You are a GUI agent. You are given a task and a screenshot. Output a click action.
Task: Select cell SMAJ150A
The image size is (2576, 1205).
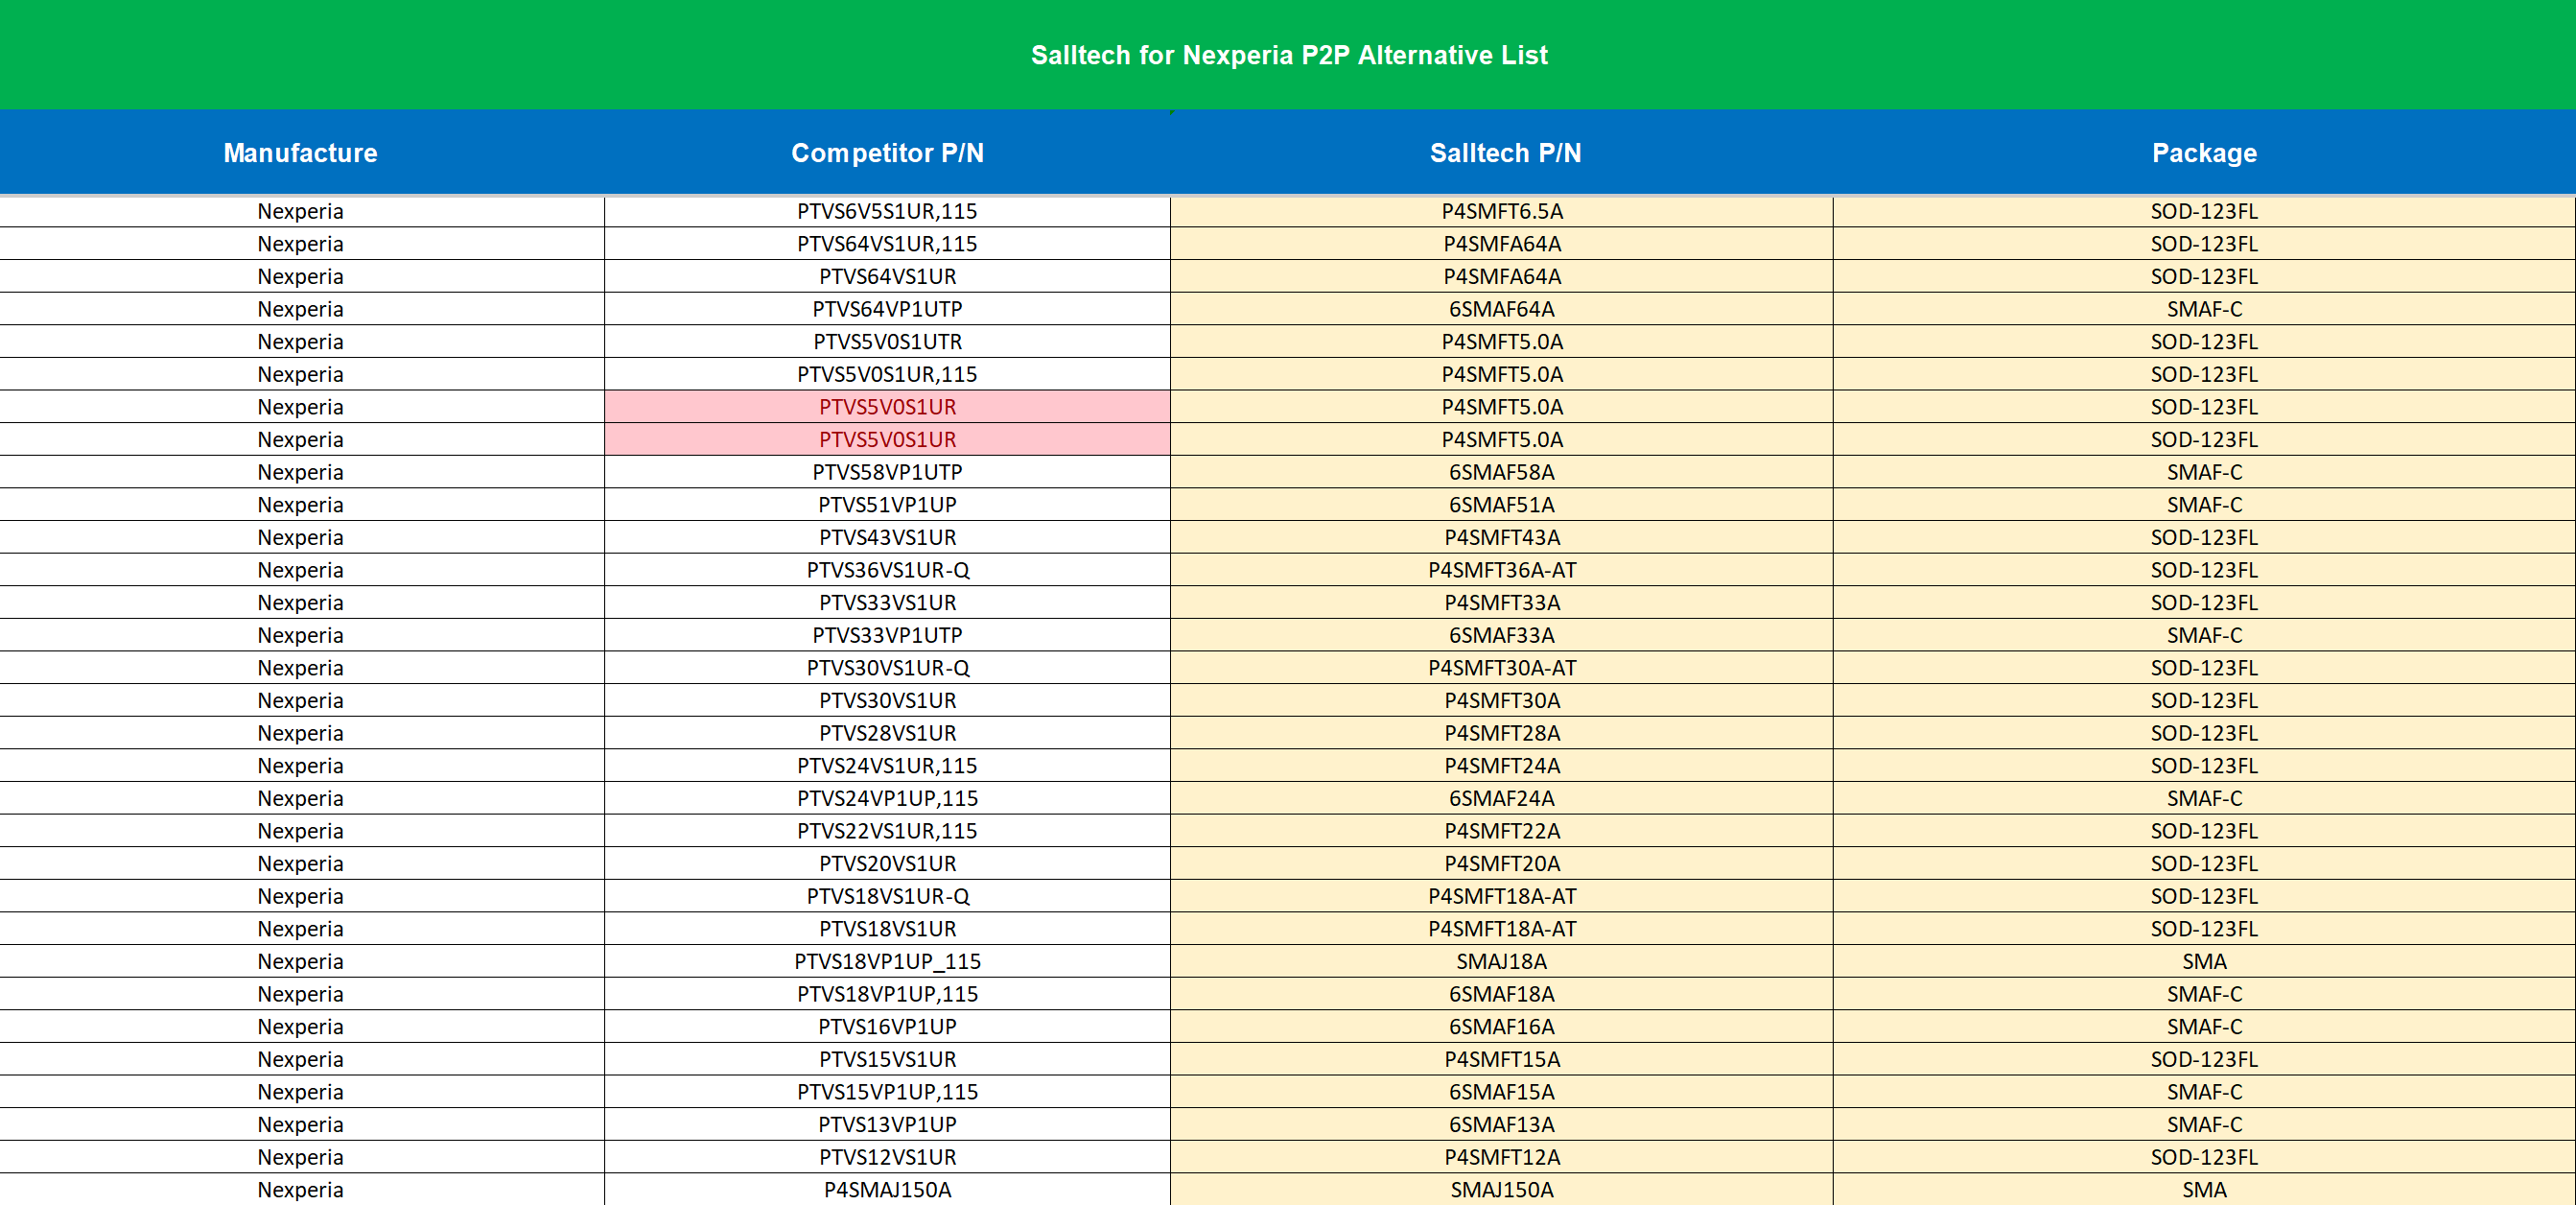tap(1501, 1189)
